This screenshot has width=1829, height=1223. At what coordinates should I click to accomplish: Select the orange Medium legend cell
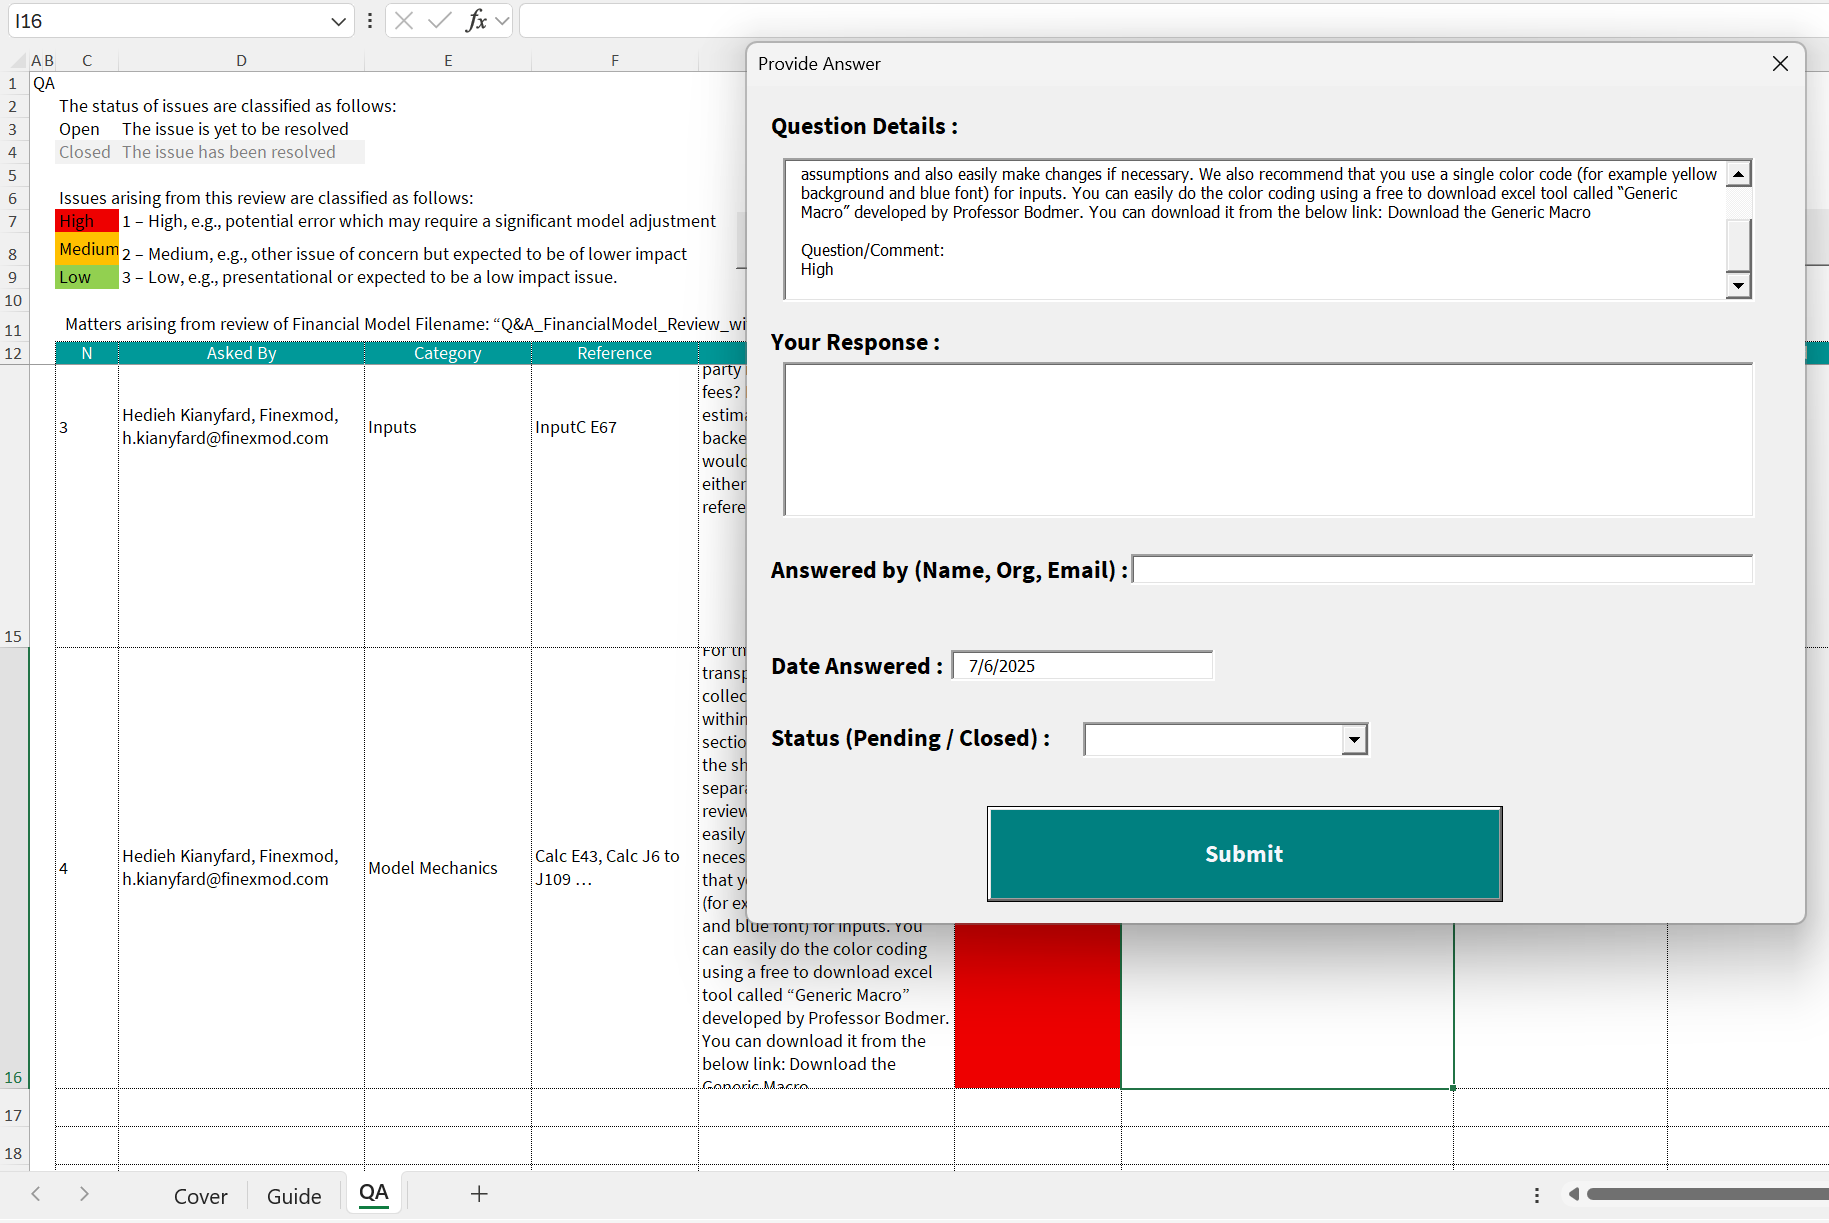tap(87, 249)
